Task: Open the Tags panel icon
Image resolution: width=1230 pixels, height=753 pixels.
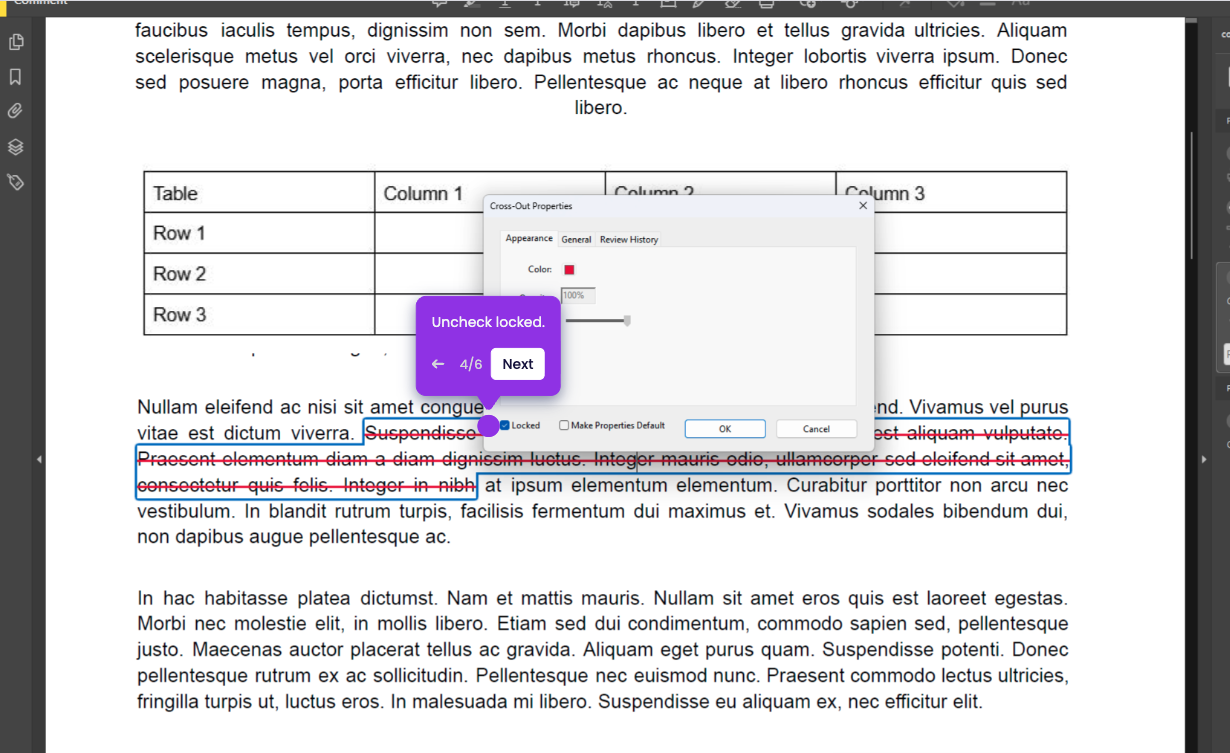Action: [x=15, y=182]
